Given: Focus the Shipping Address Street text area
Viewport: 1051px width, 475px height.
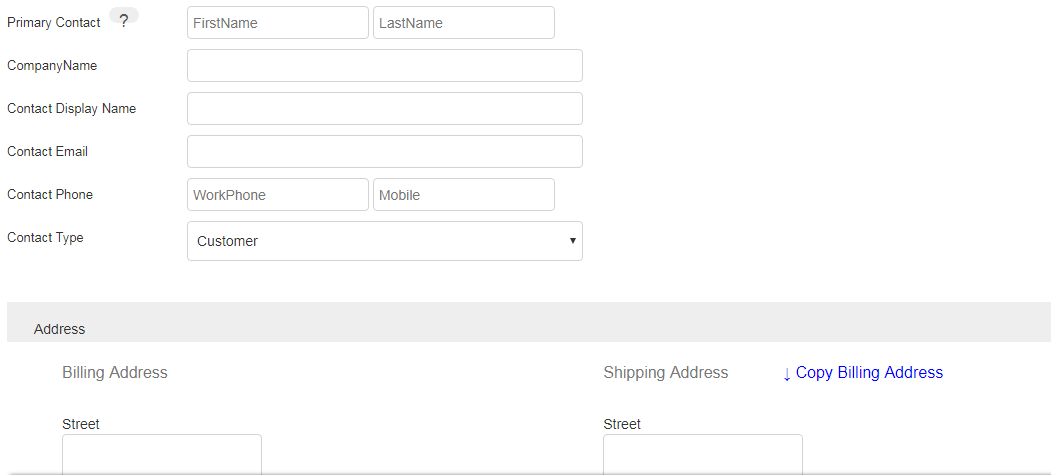Looking at the screenshot, I should click(x=702, y=453).
